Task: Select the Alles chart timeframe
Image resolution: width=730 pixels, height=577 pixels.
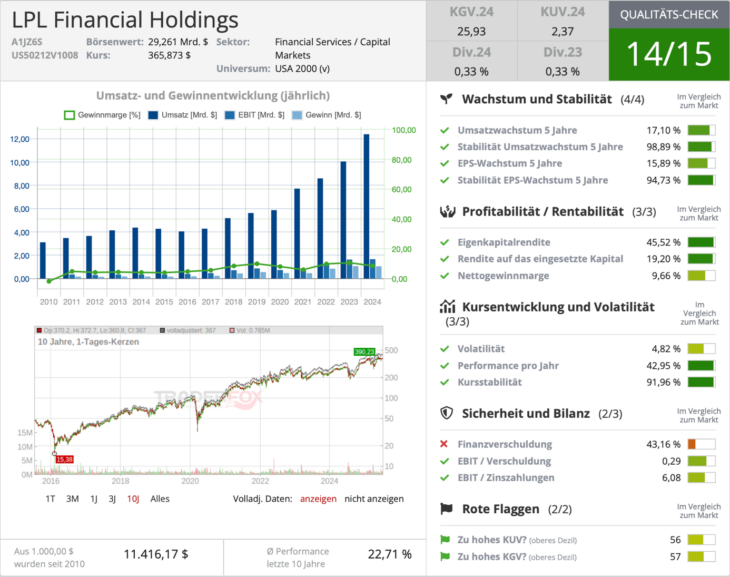Action: pyautogui.click(x=160, y=499)
